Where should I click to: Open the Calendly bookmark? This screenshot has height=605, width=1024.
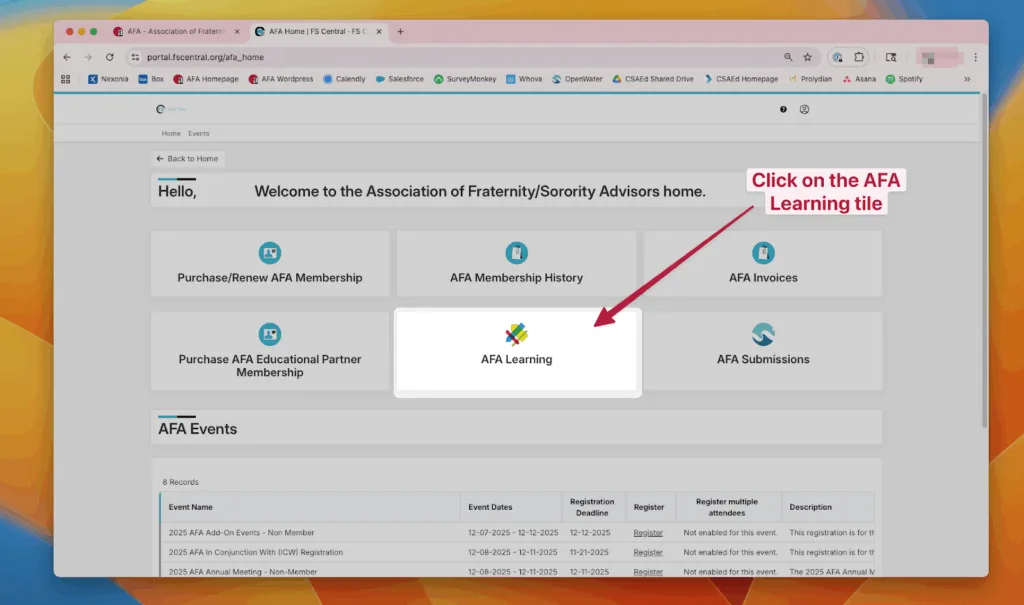(x=344, y=79)
